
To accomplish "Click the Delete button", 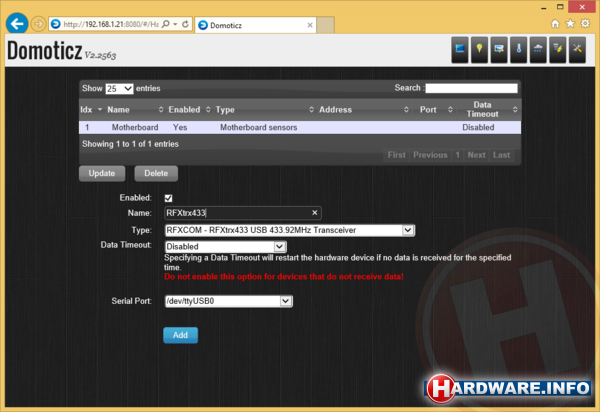I will click(x=156, y=173).
